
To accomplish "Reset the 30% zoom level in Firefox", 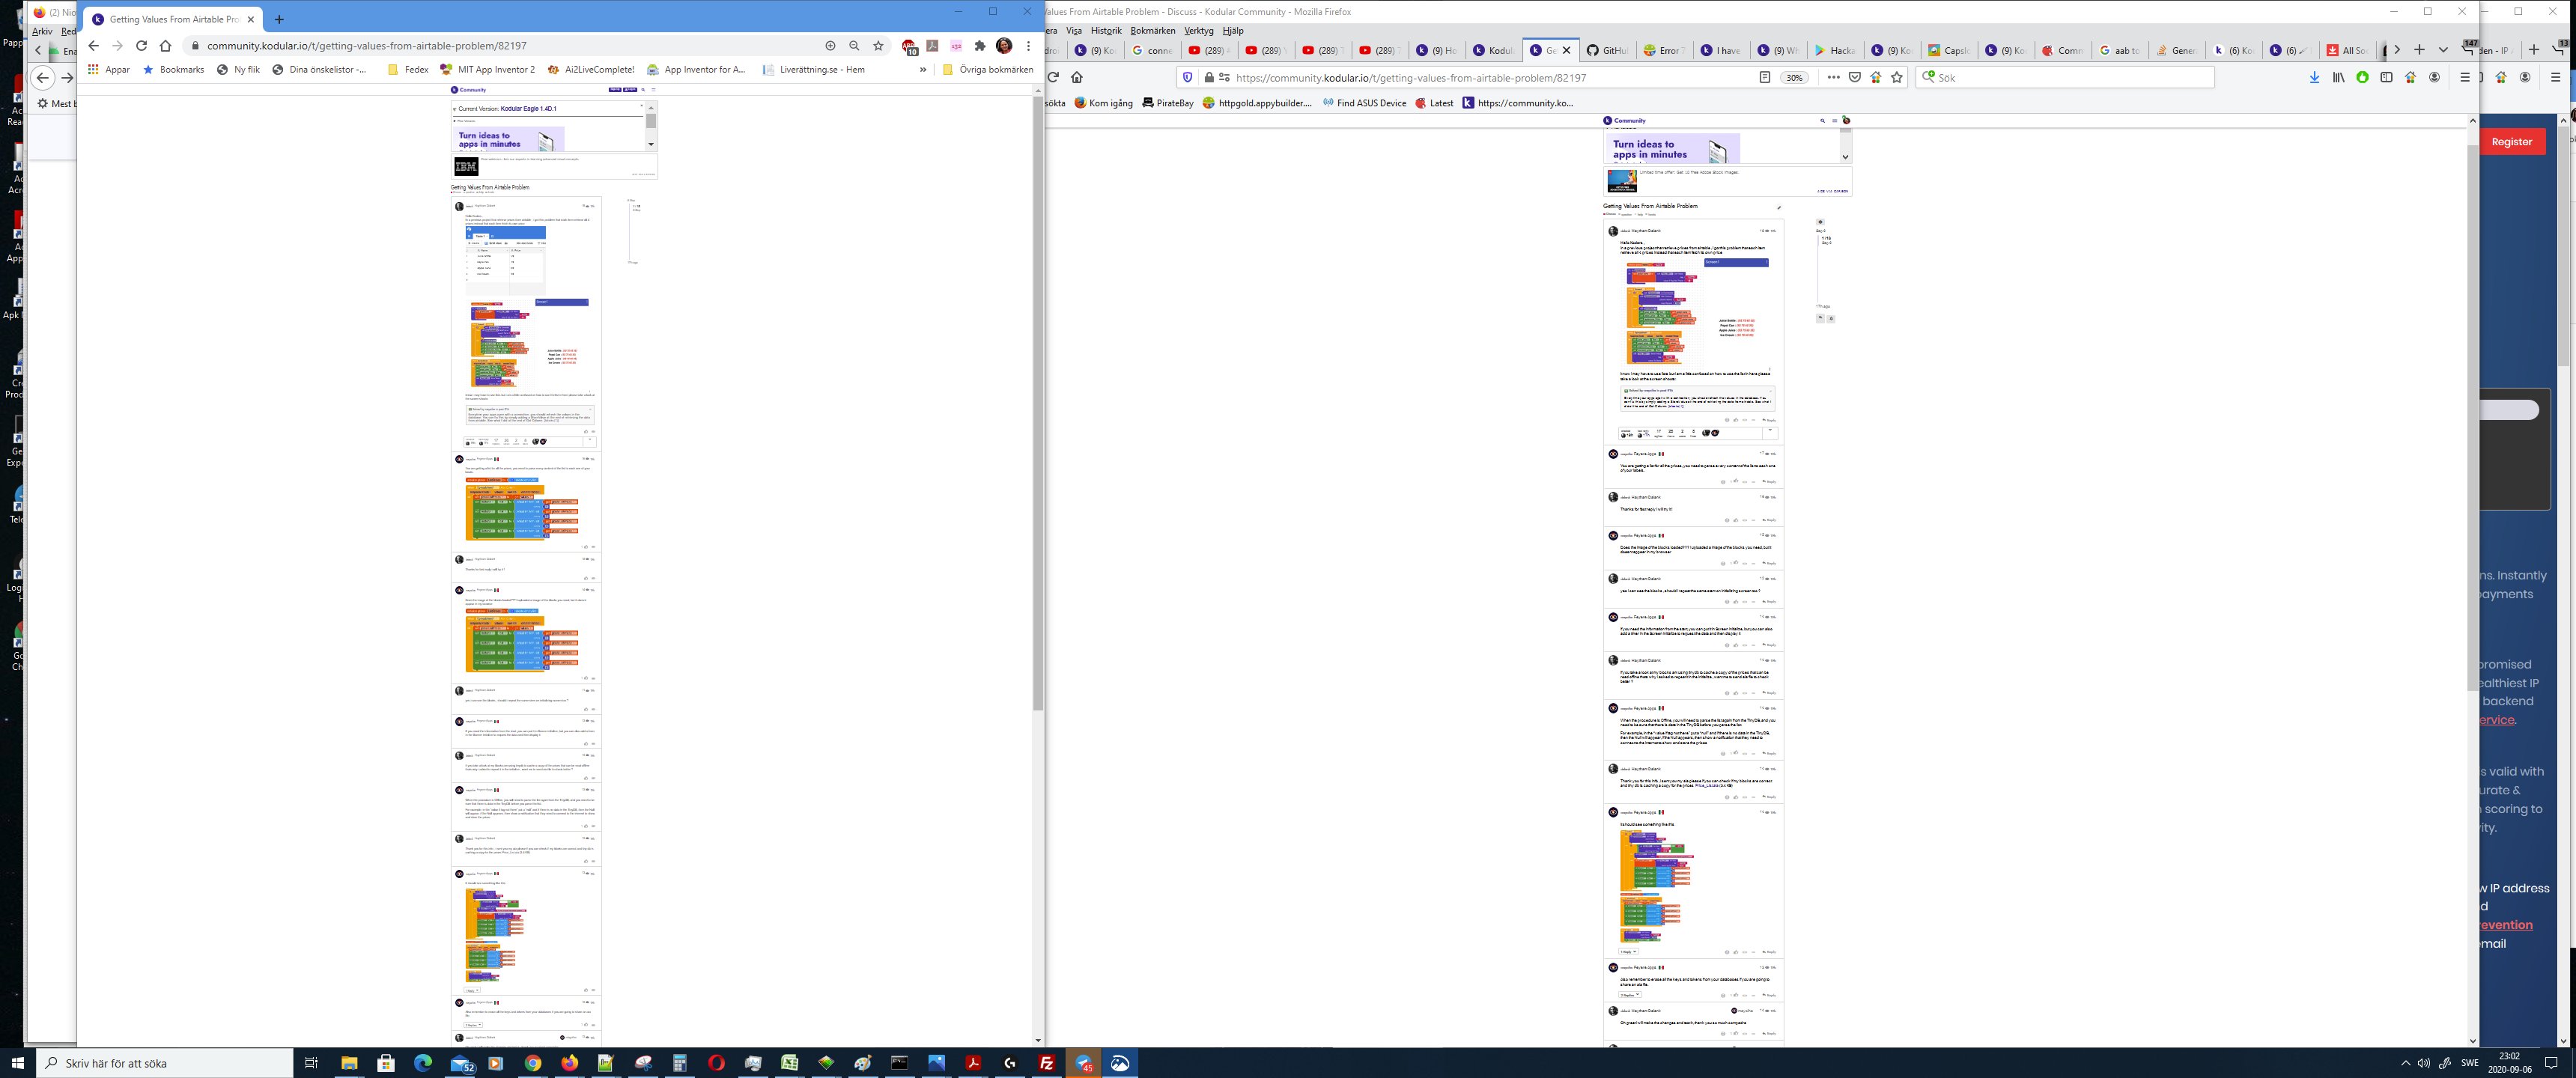I will click(x=1795, y=77).
